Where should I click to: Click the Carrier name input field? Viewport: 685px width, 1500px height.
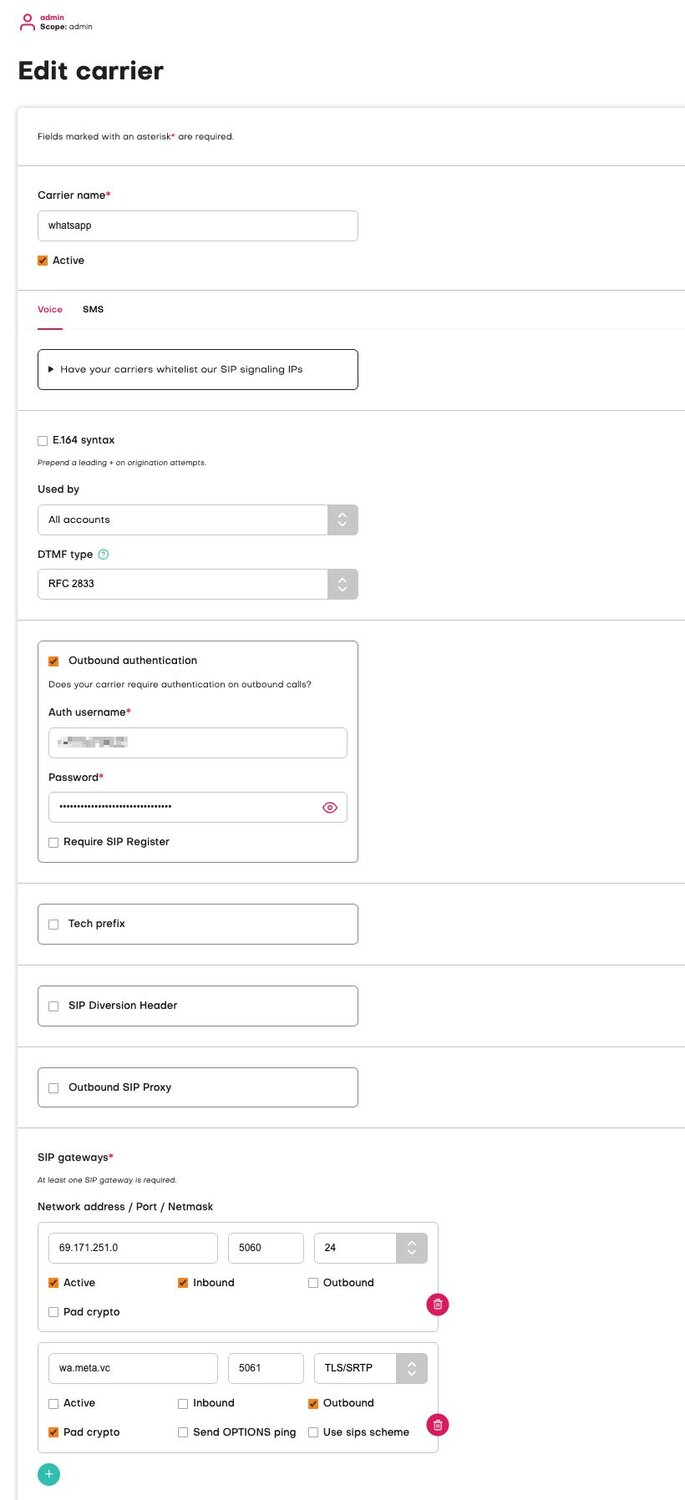coord(197,226)
